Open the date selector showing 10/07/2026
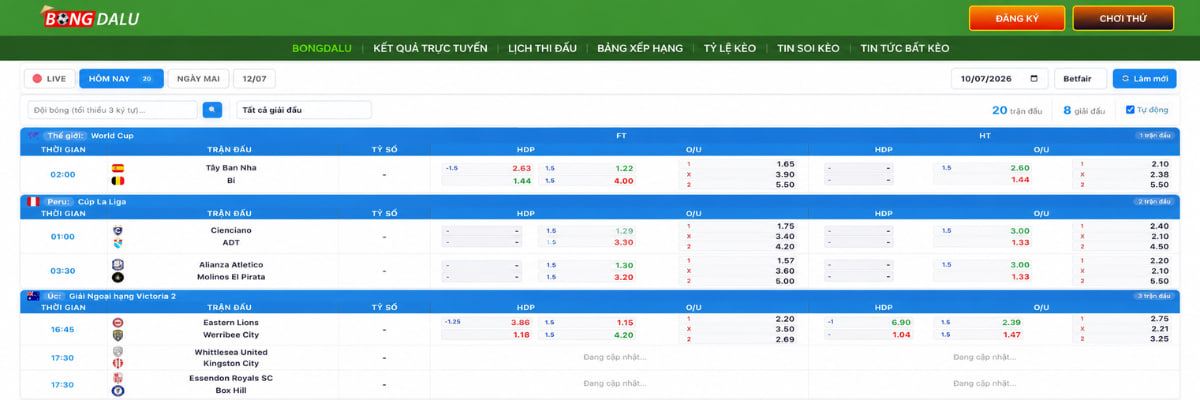This screenshot has width=1200, height=400. 1000,78
